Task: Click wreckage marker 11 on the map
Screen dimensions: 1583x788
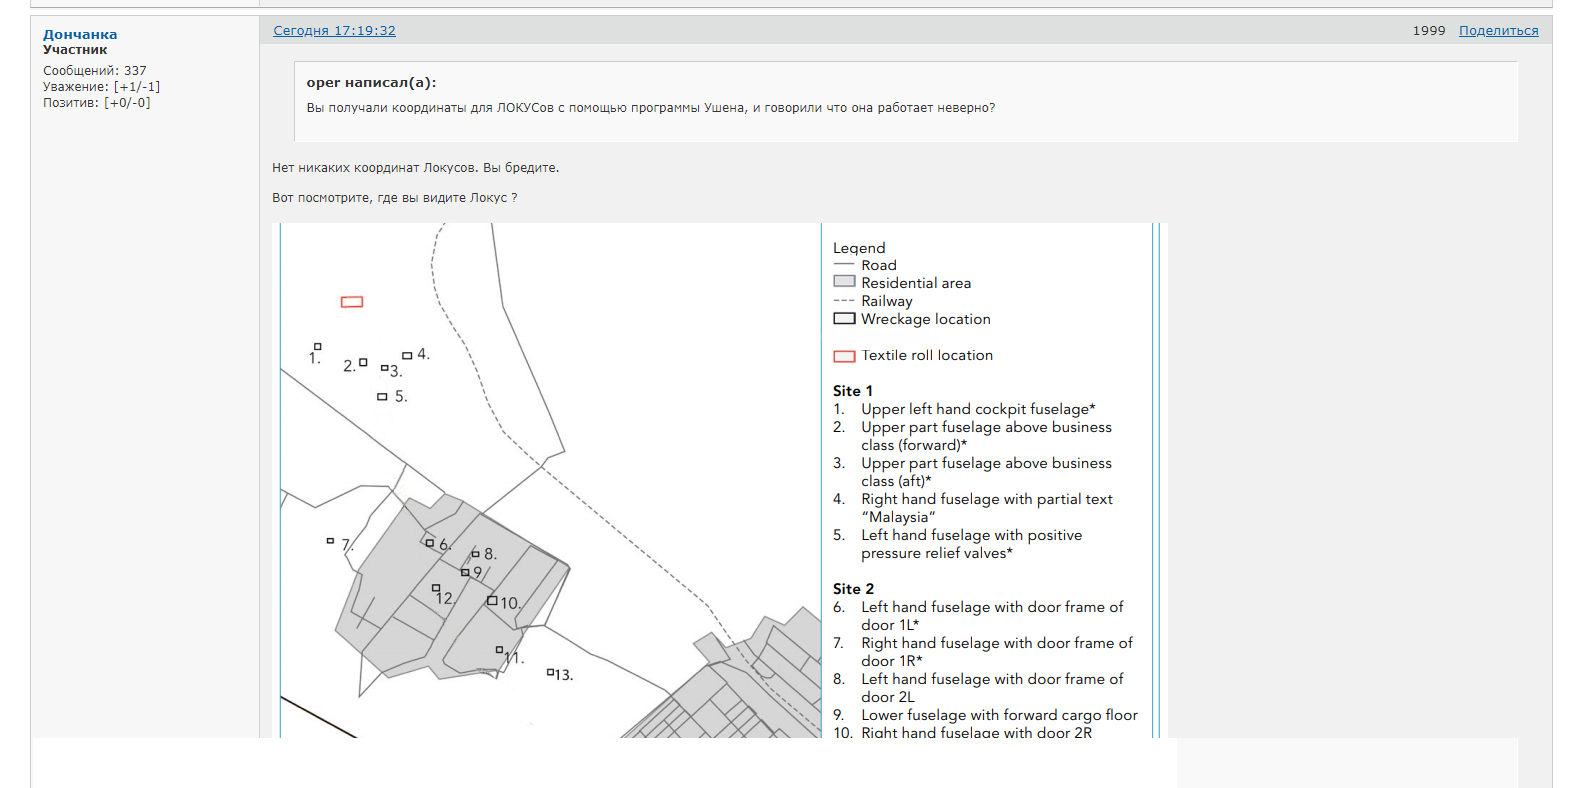Action: 500,650
